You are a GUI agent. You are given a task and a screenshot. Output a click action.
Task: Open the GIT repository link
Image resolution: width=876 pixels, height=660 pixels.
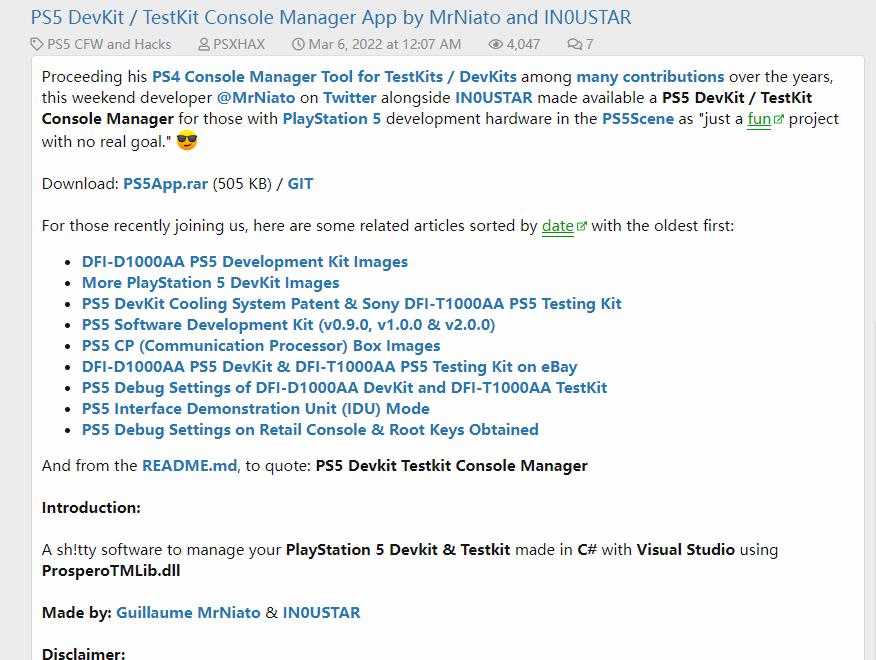[300, 183]
